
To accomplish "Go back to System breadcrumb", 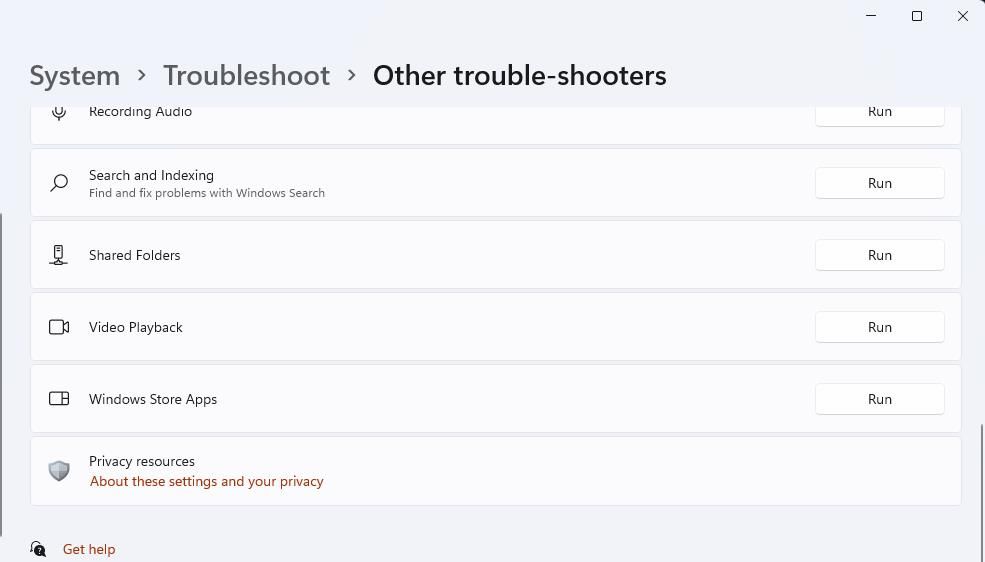I will pos(74,76).
